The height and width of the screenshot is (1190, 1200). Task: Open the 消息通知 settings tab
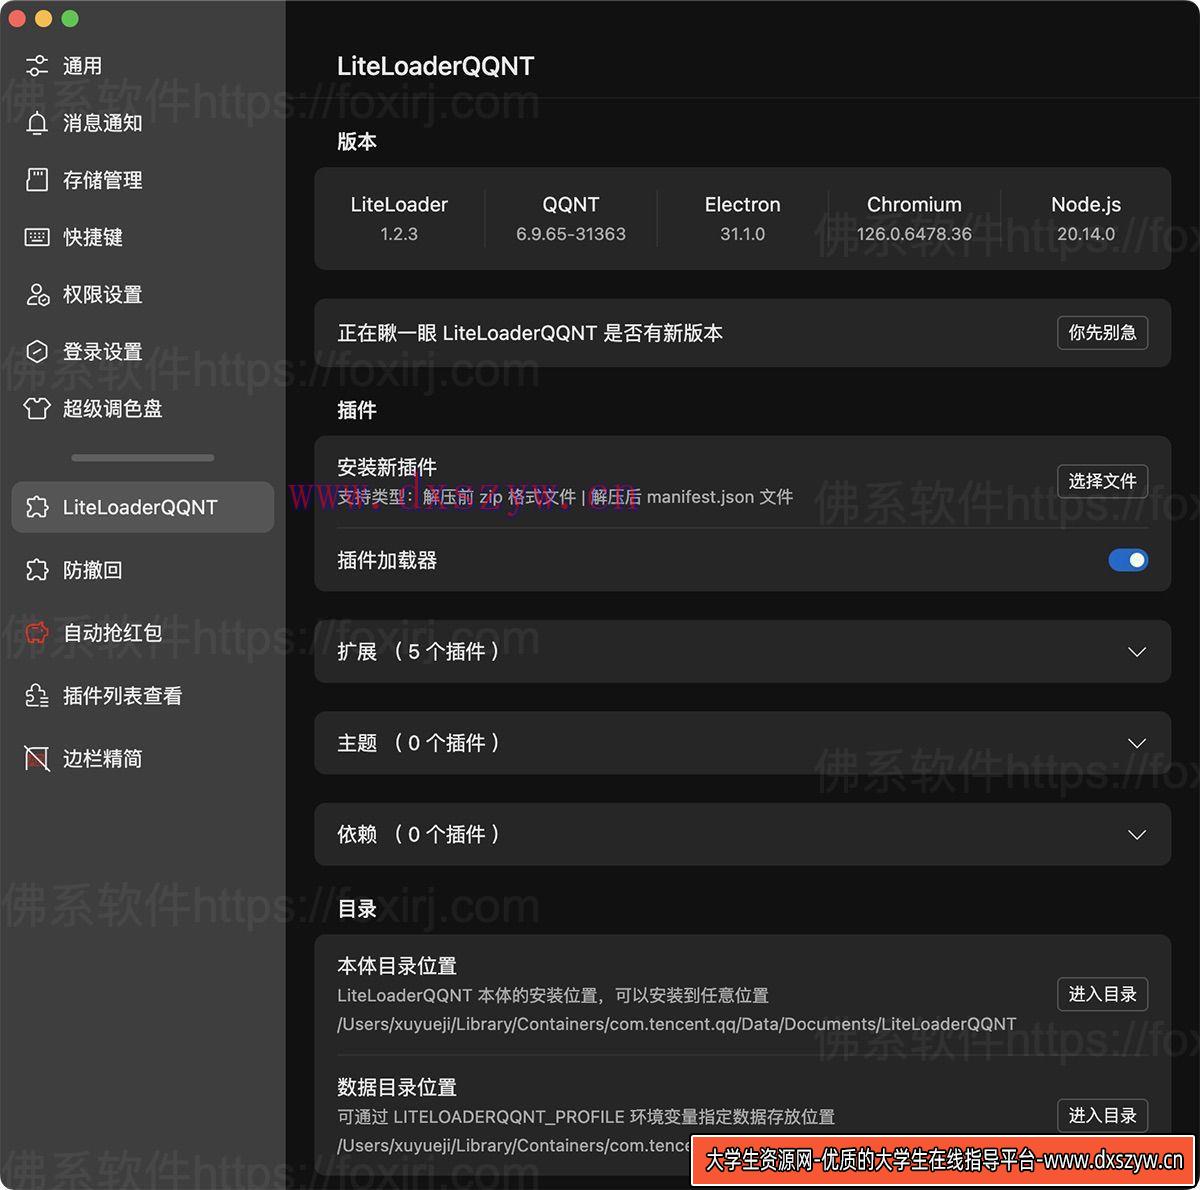[142, 123]
